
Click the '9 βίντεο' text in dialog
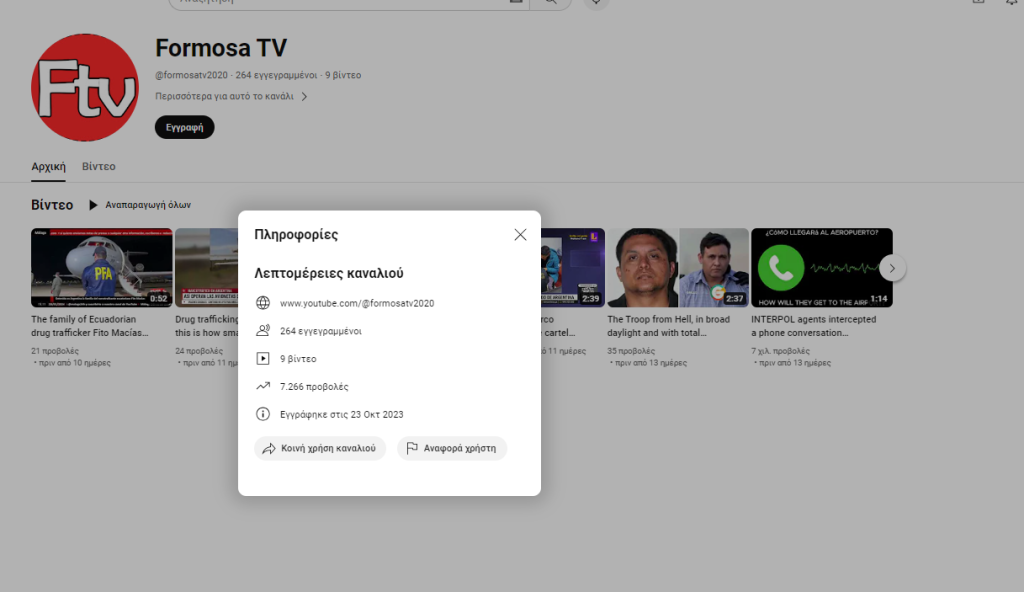(298, 359)
